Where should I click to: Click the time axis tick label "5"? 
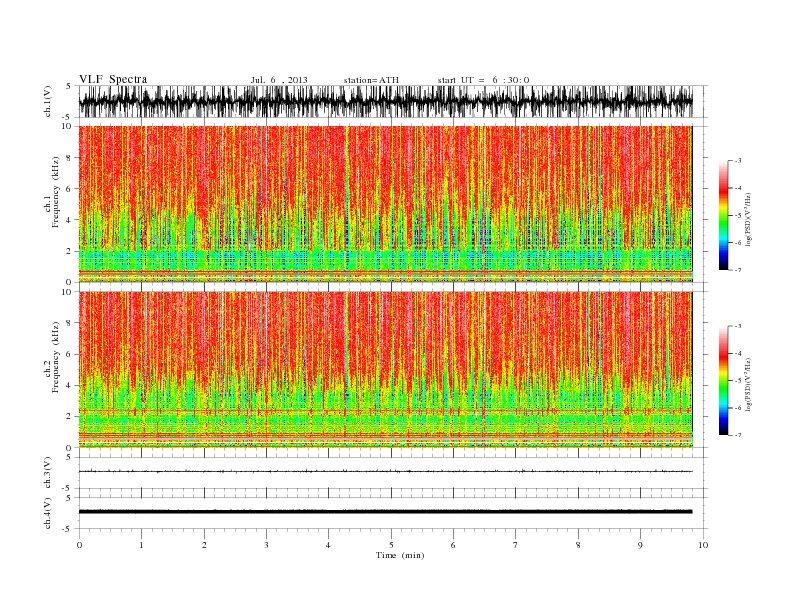[x=391, y=545]
